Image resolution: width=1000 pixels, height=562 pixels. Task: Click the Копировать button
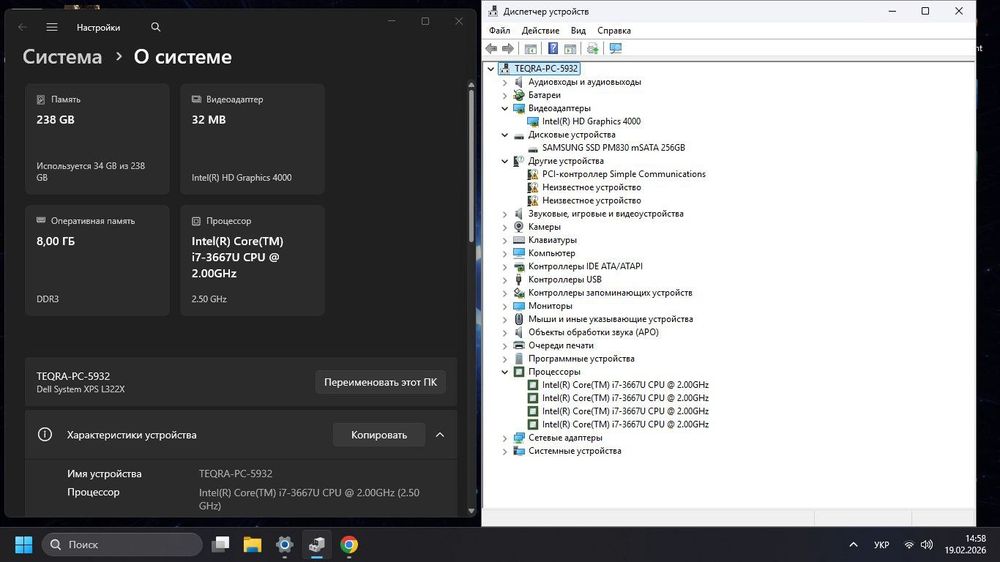(379, 434)
